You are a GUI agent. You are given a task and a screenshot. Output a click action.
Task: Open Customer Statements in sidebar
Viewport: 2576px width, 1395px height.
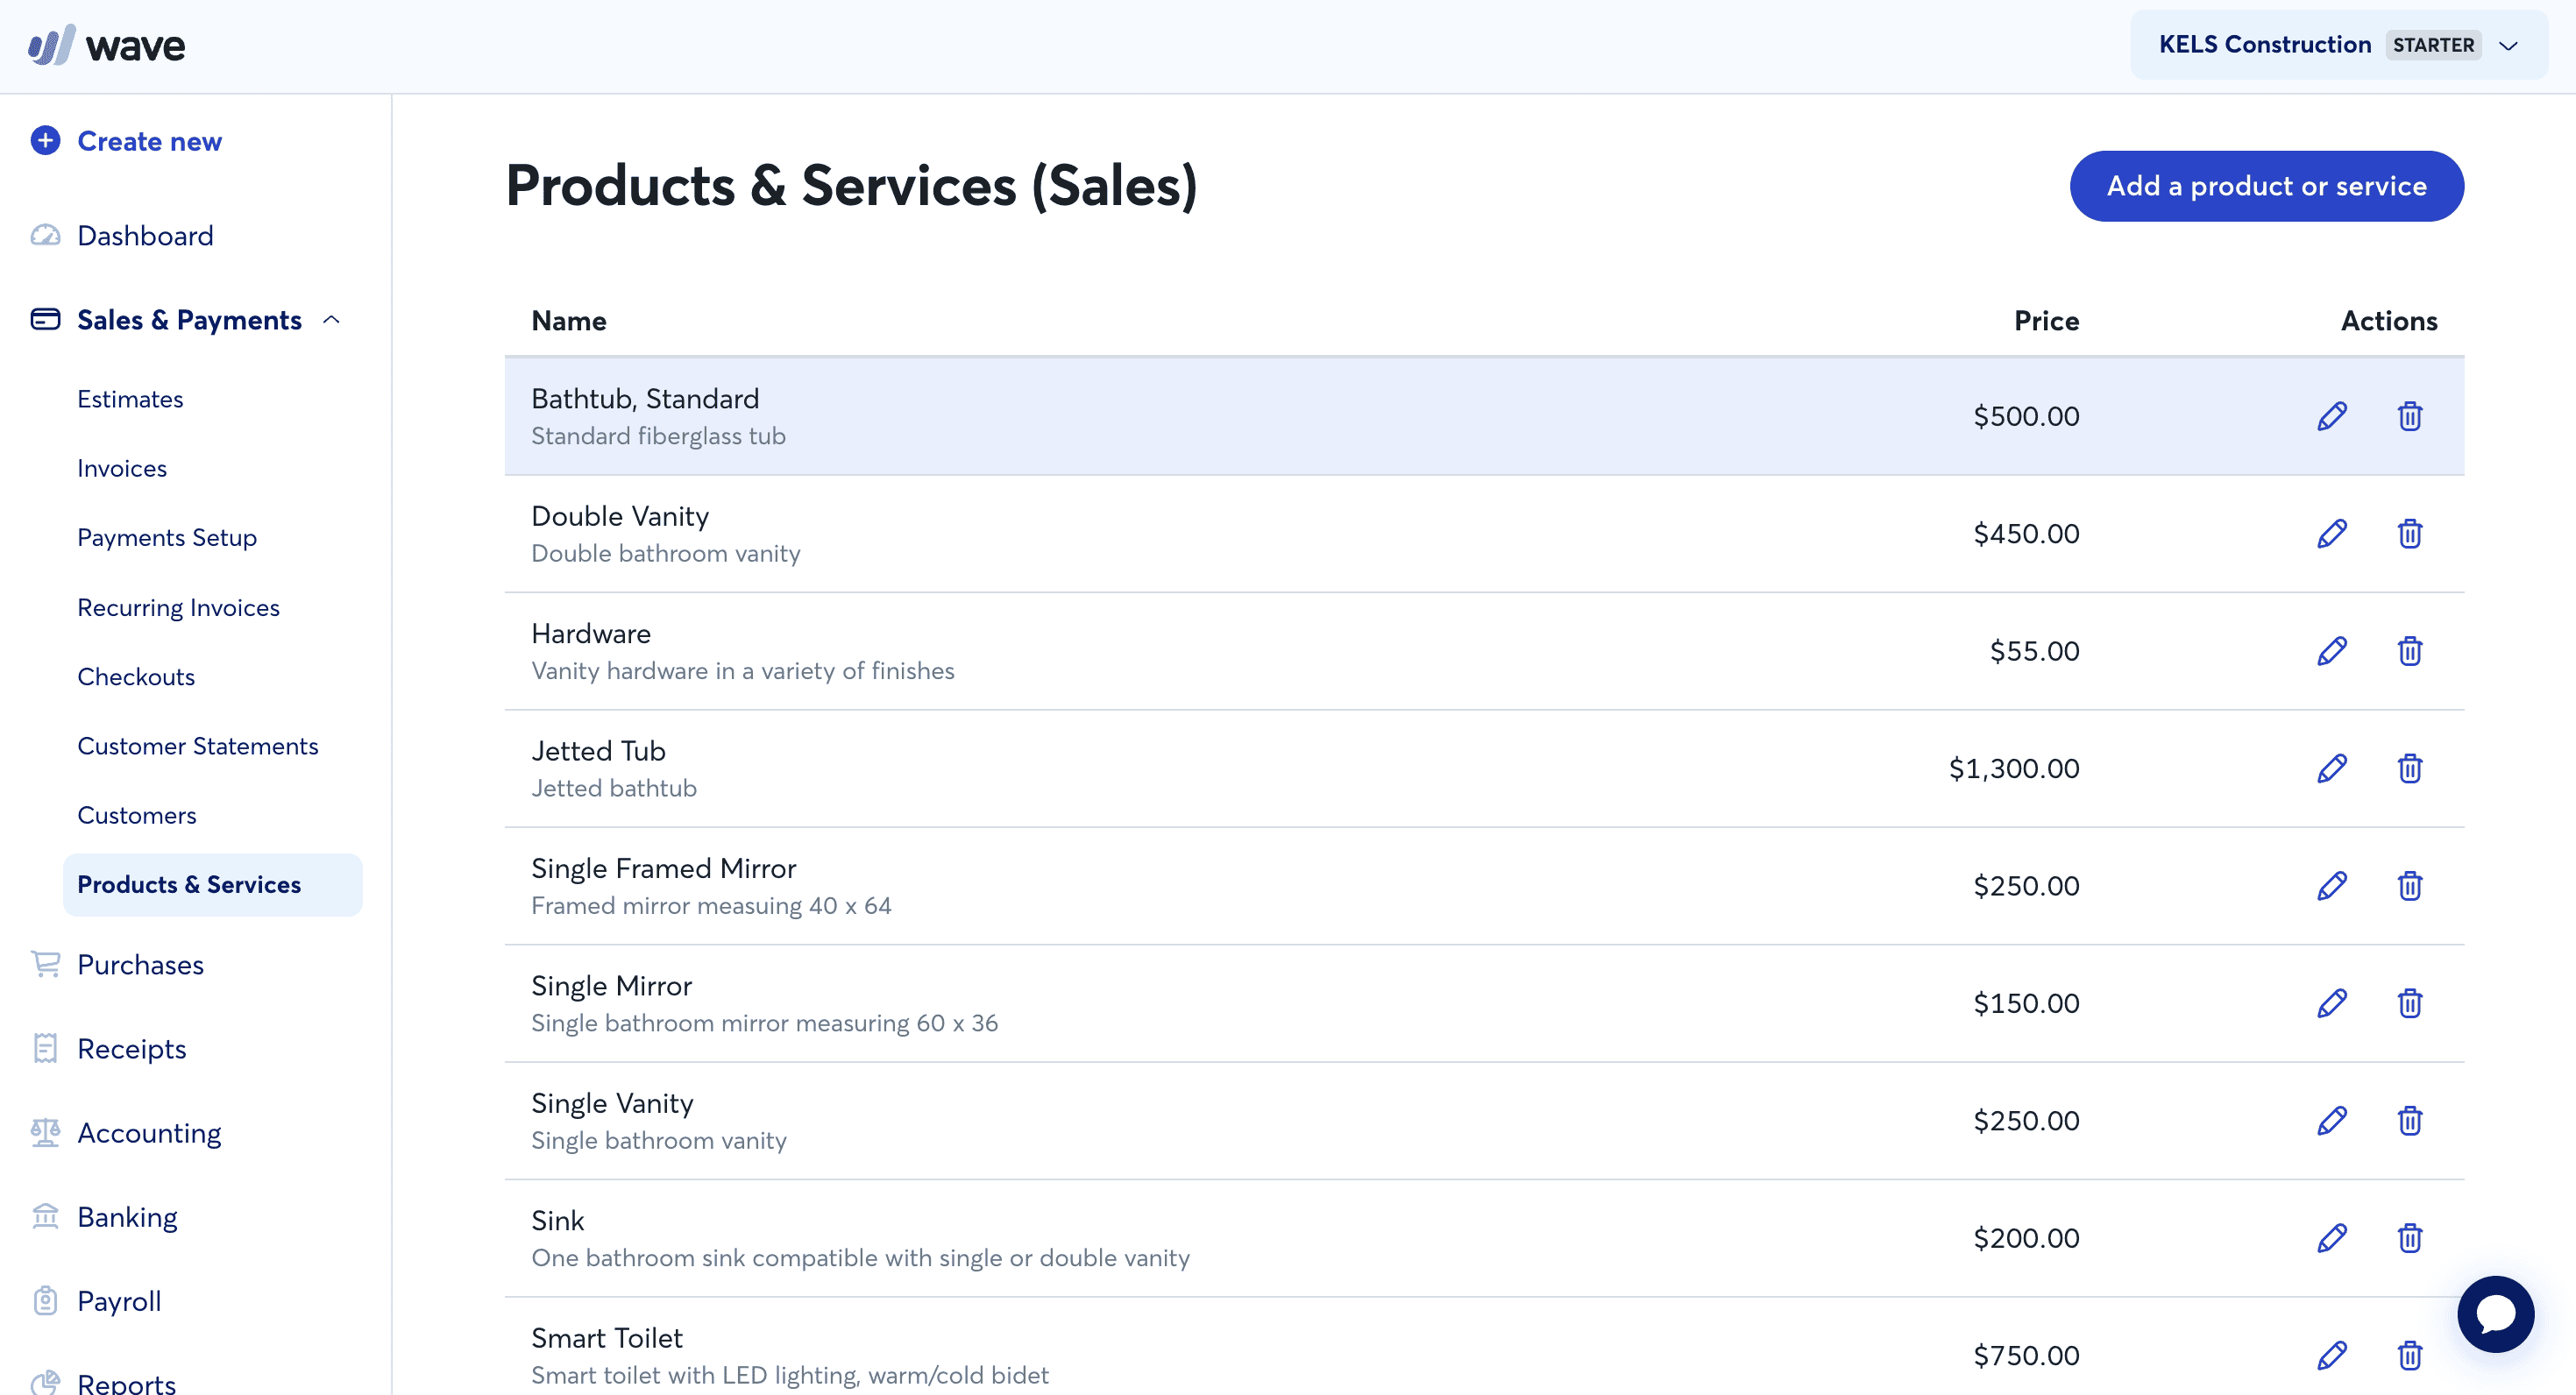[x=198, y=746]
